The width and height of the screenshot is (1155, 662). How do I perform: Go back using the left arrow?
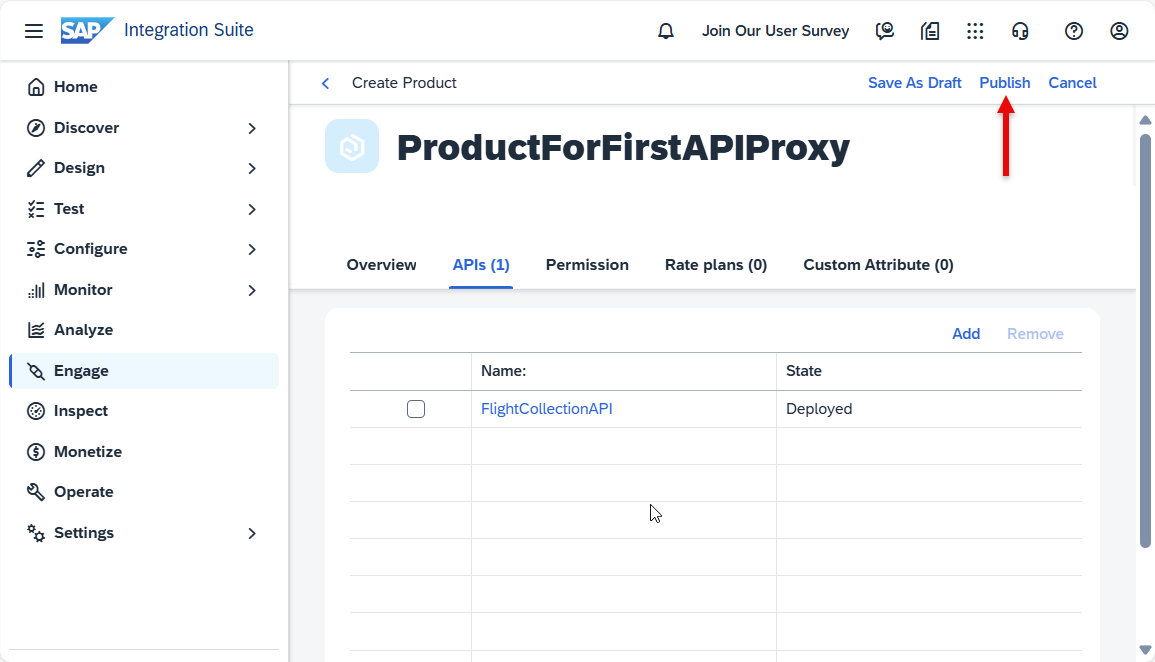[326, 83]
